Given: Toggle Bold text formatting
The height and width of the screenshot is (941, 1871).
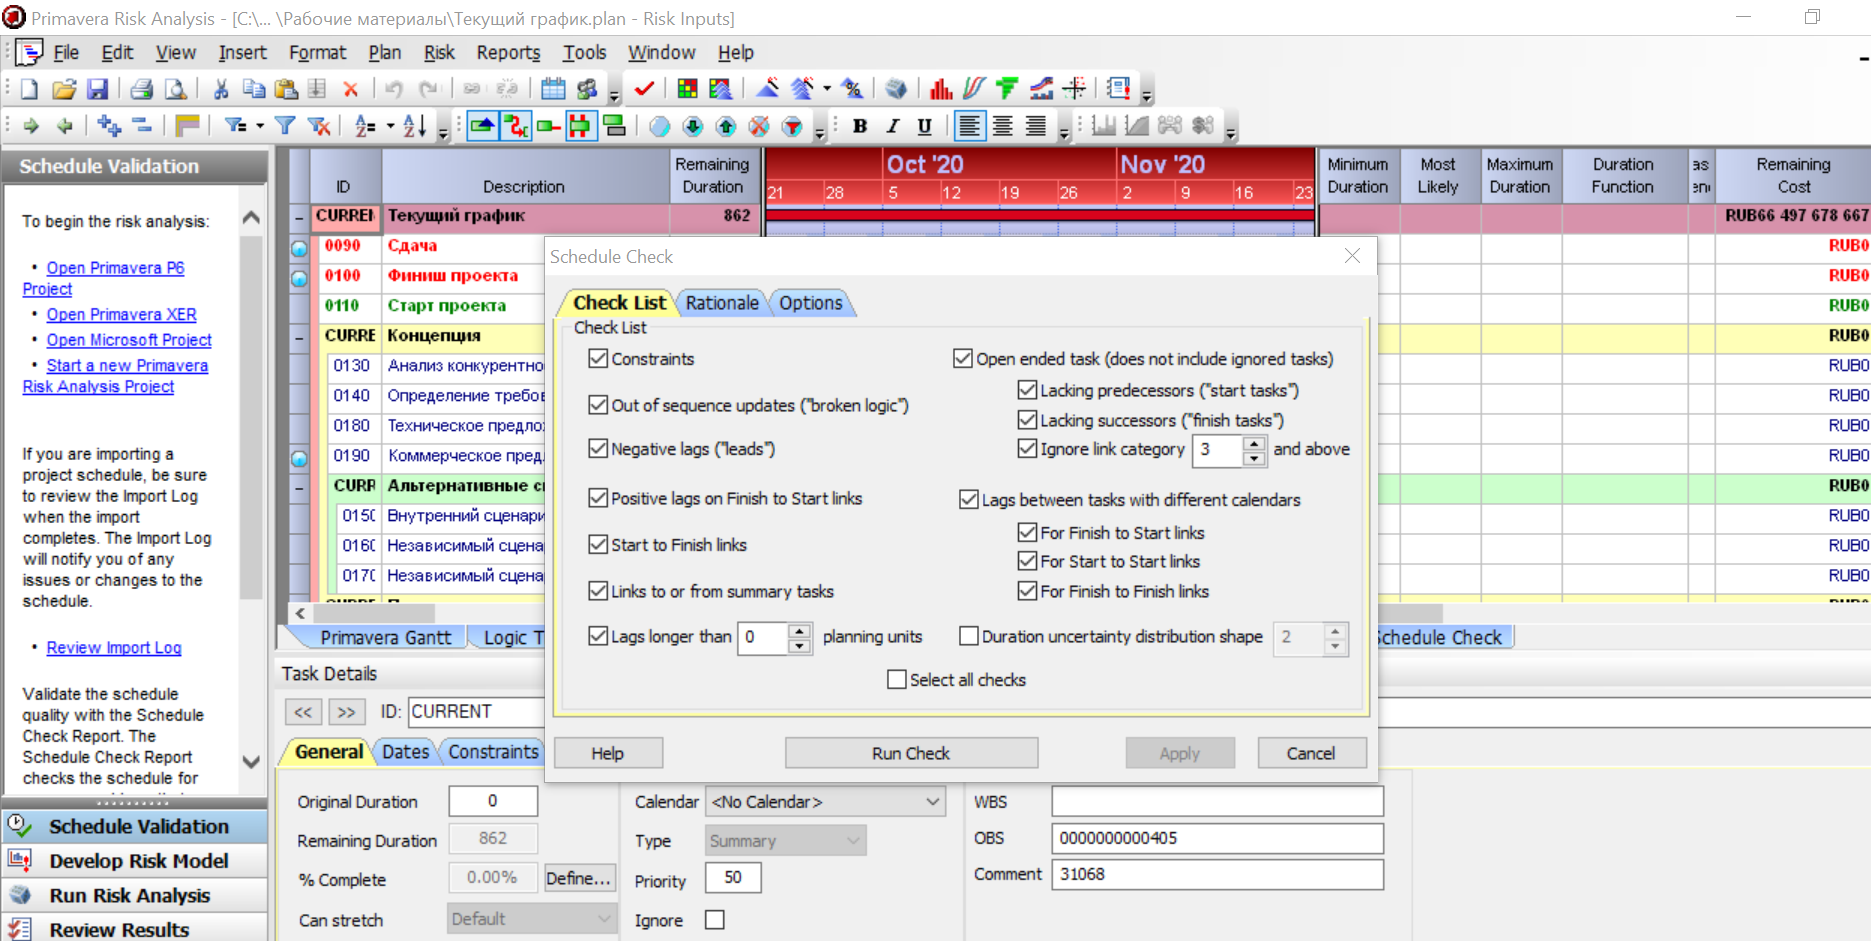Looking at the screenshot, I should tap(859, 126).
